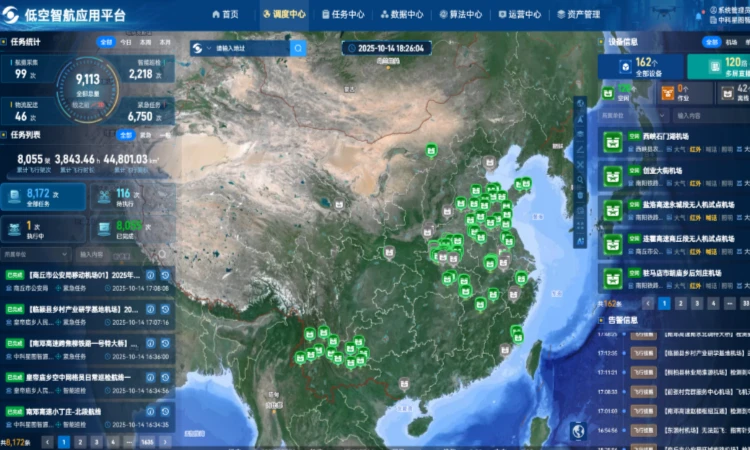Click the search magnifier in task list filter

click(162, 254)
